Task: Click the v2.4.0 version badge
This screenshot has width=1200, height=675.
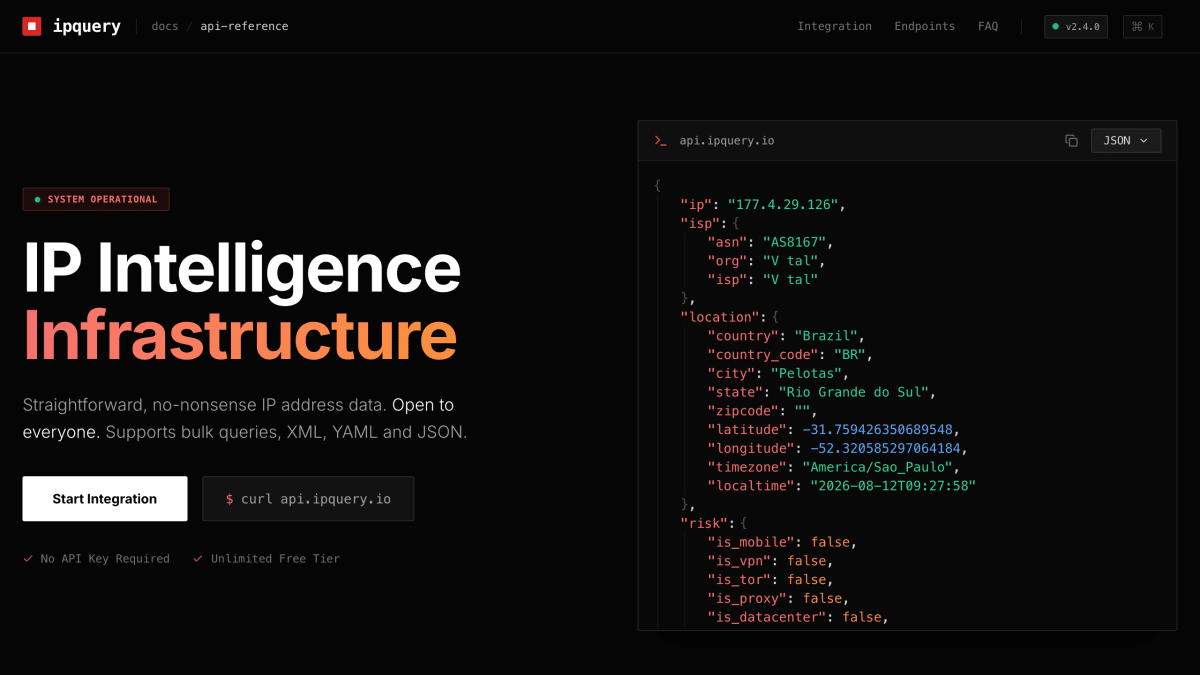Action: 1076,27
